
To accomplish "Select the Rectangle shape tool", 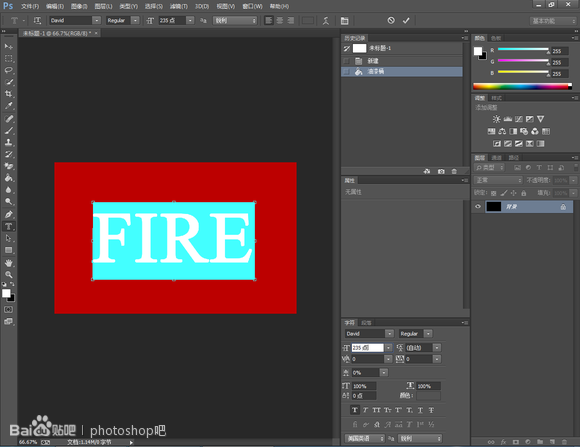I will point(9,250).
